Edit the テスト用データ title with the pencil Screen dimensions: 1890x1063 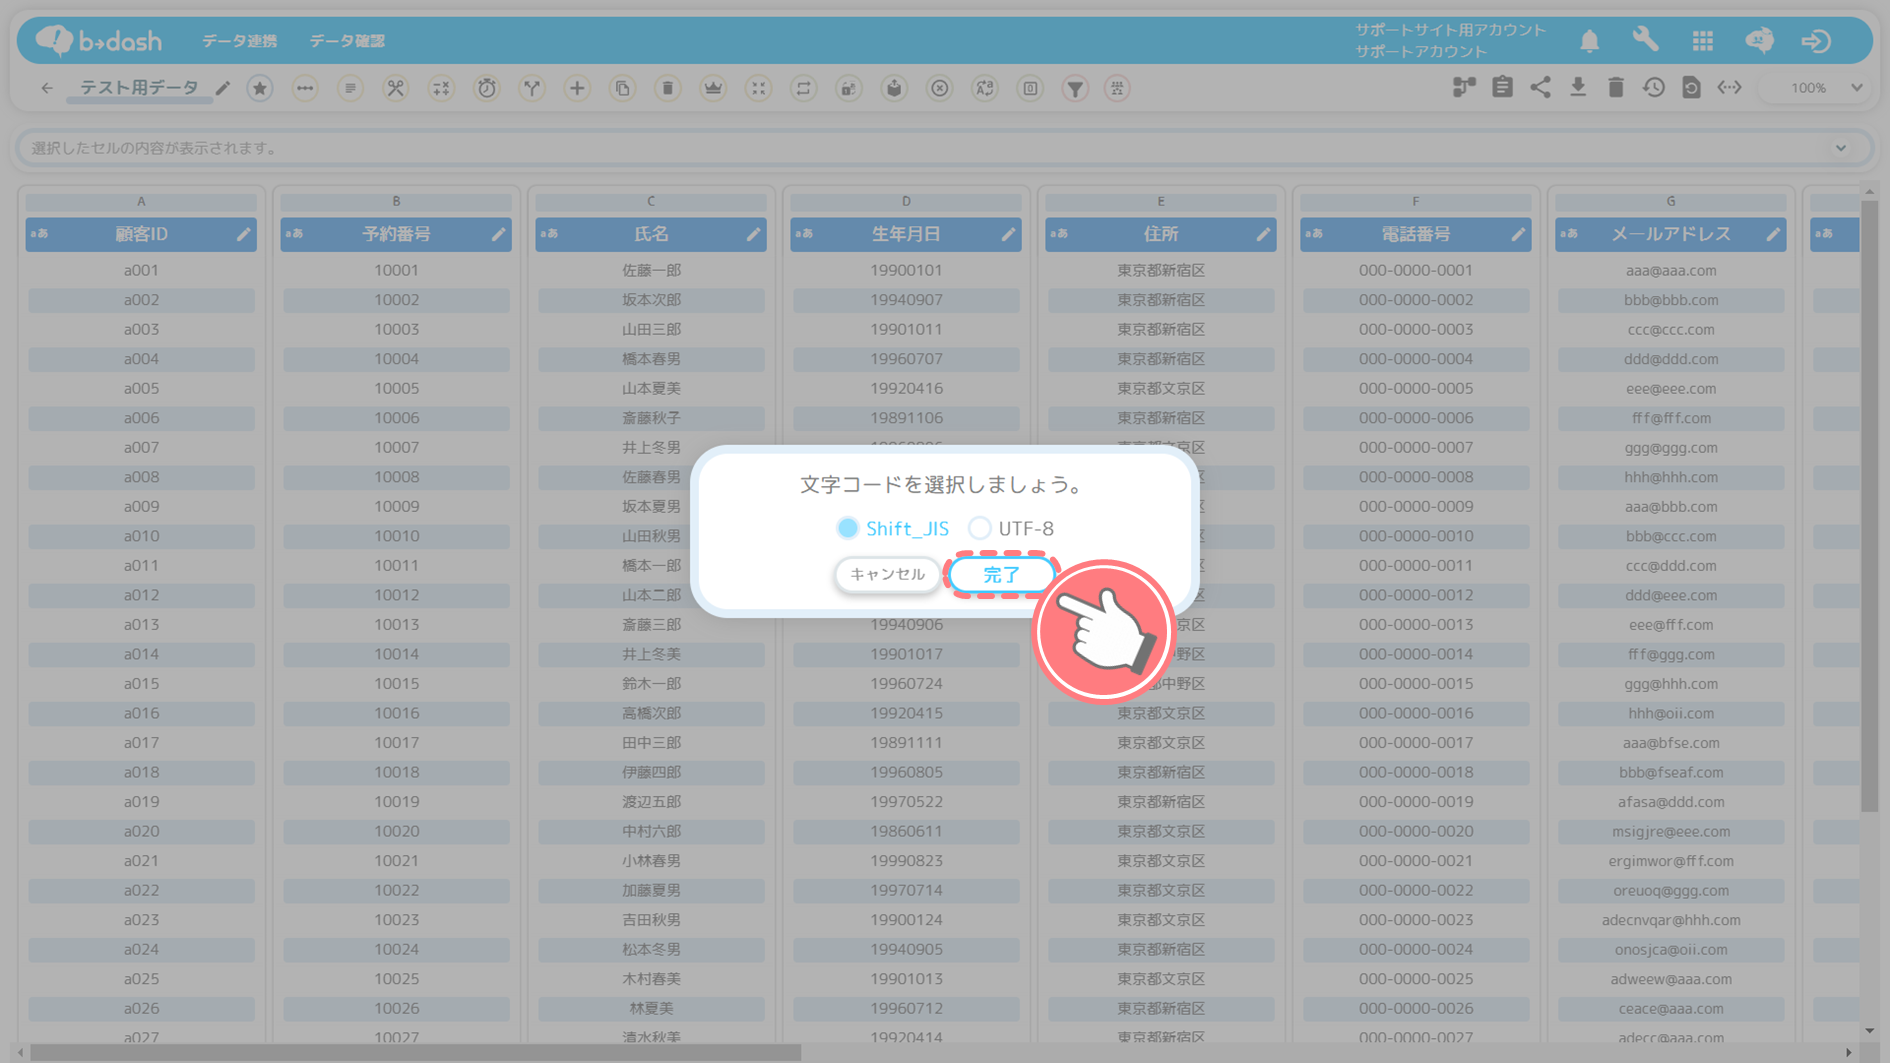pos(223,88)
